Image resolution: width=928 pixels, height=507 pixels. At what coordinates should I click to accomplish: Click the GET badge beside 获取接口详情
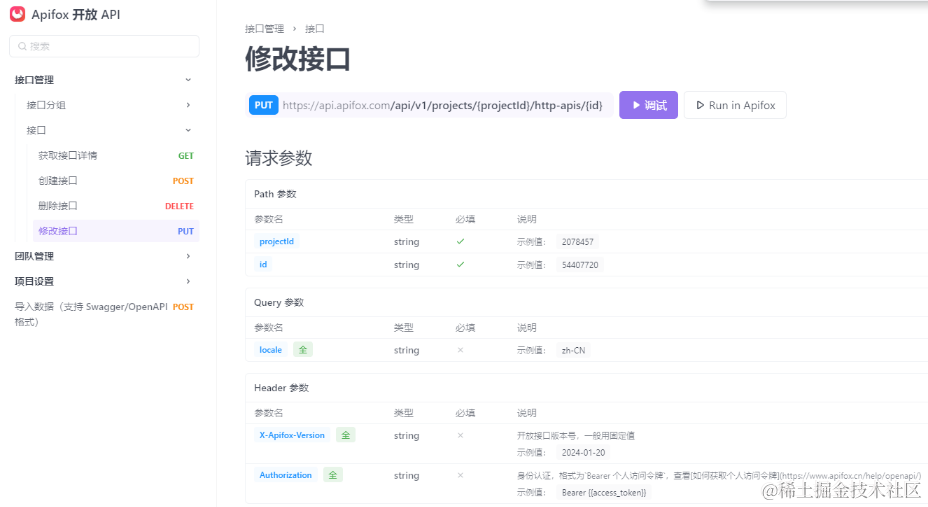click(186, 156)
